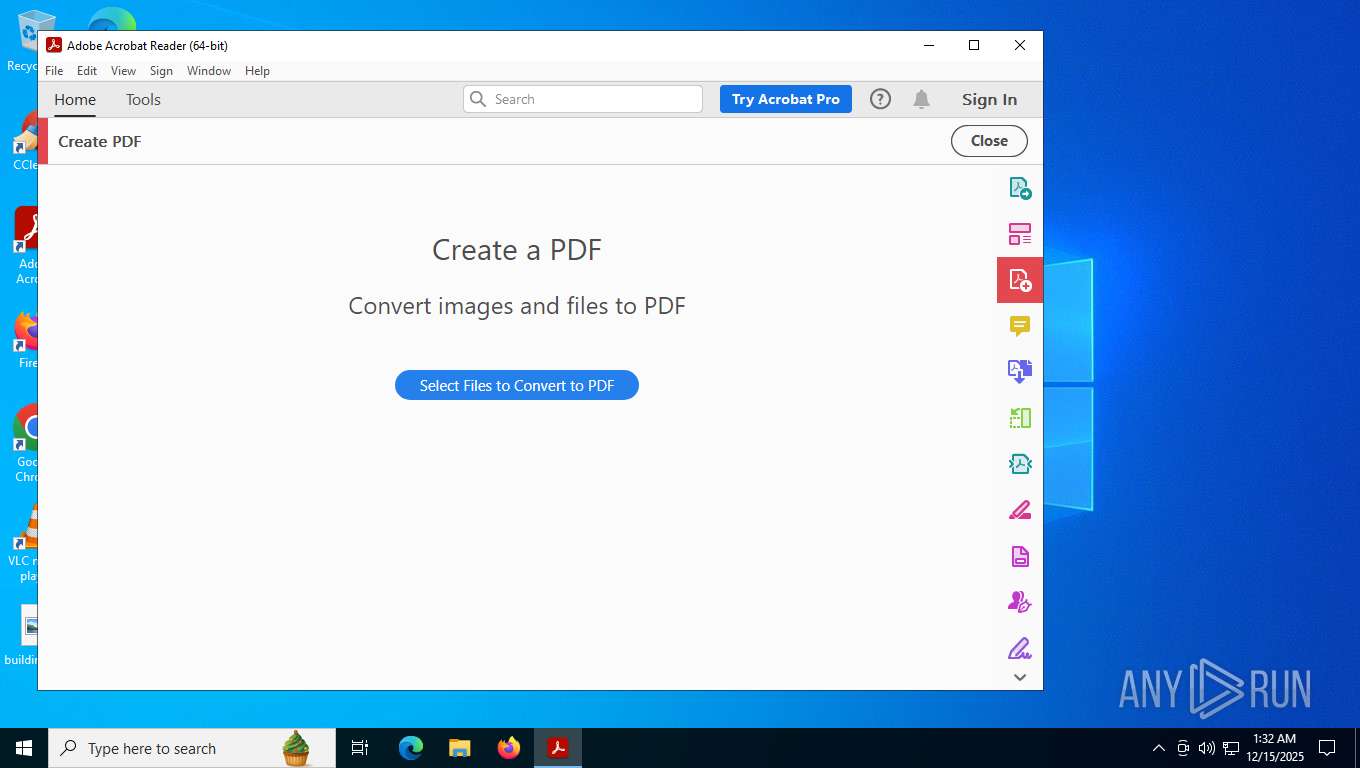Open the Edit menu
This screenshot has height=768, width=1360.
(87, 71)
